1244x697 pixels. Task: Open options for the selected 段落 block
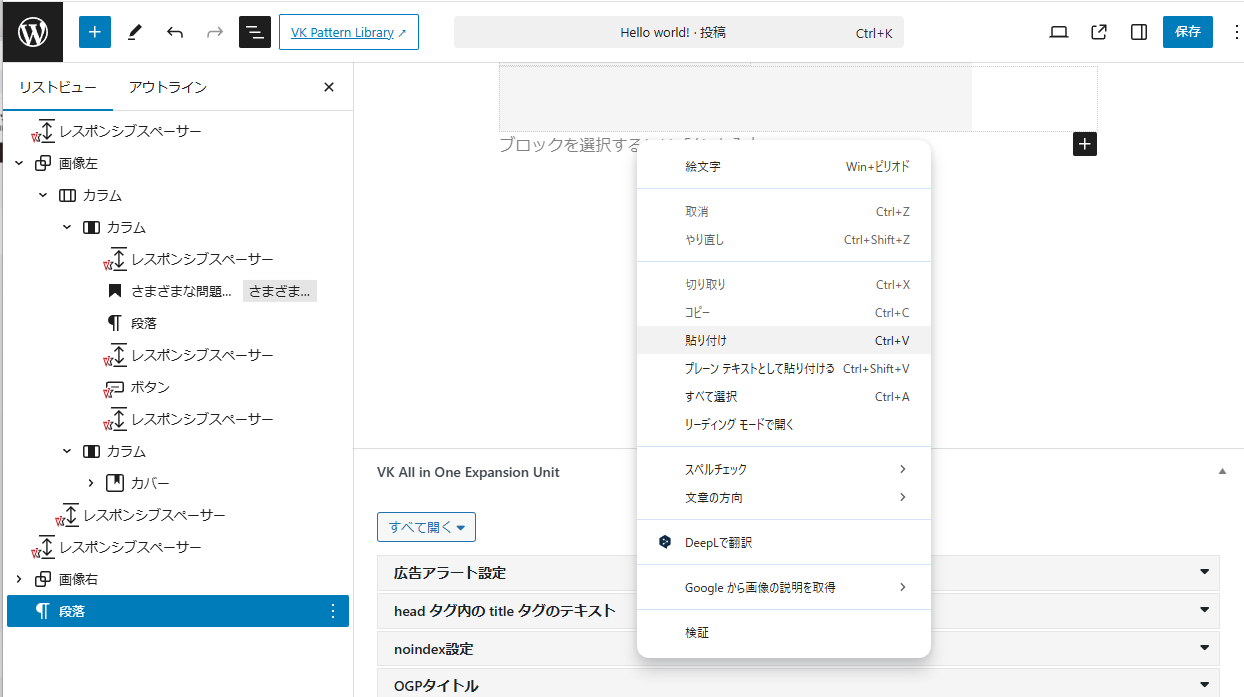333,611
